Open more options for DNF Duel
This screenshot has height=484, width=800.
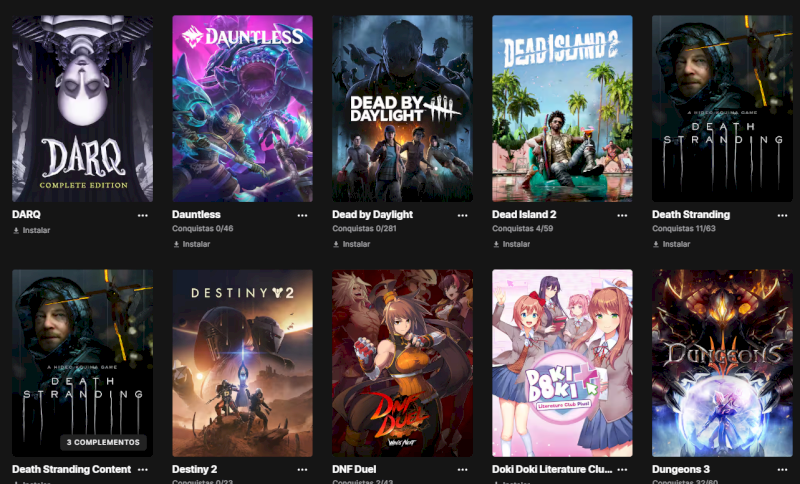click(462, 469)
